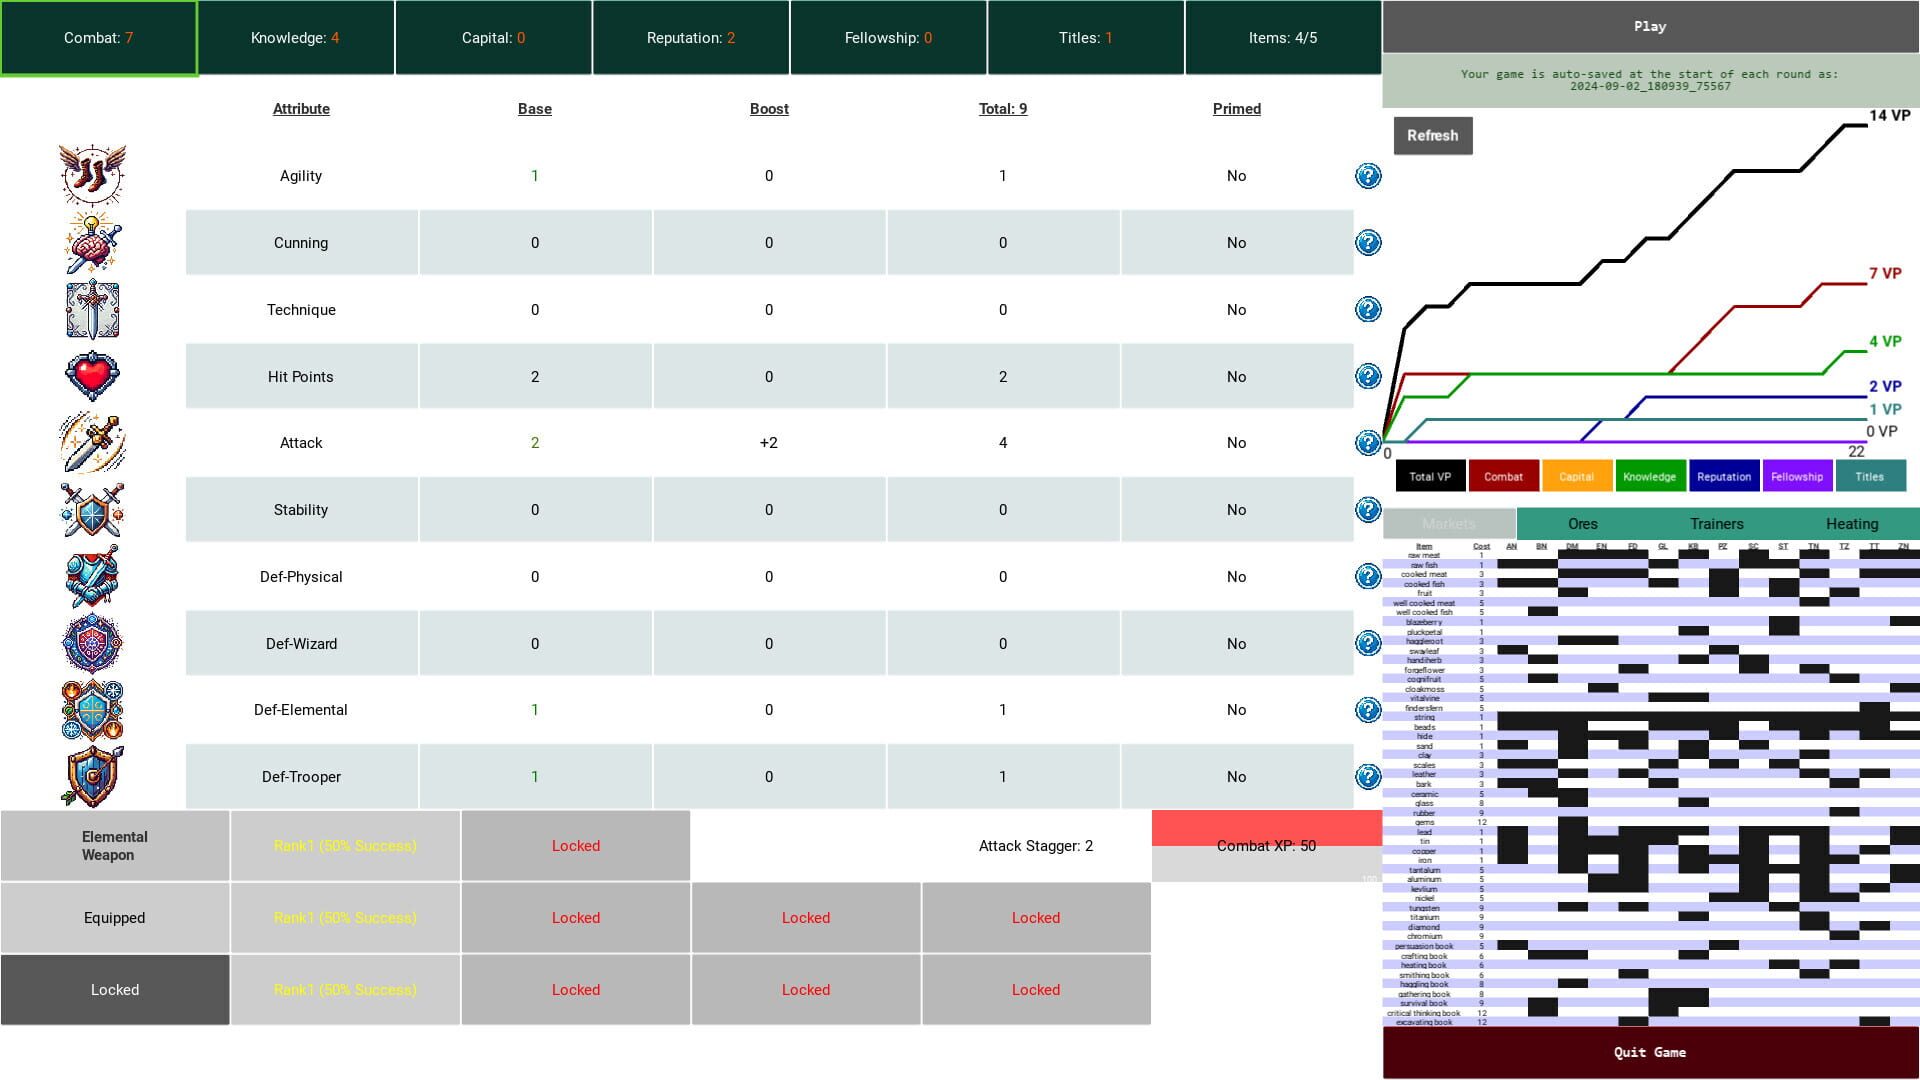
Task: Toggle the Combat line on the VP chart
Action: pos(1504,476)
